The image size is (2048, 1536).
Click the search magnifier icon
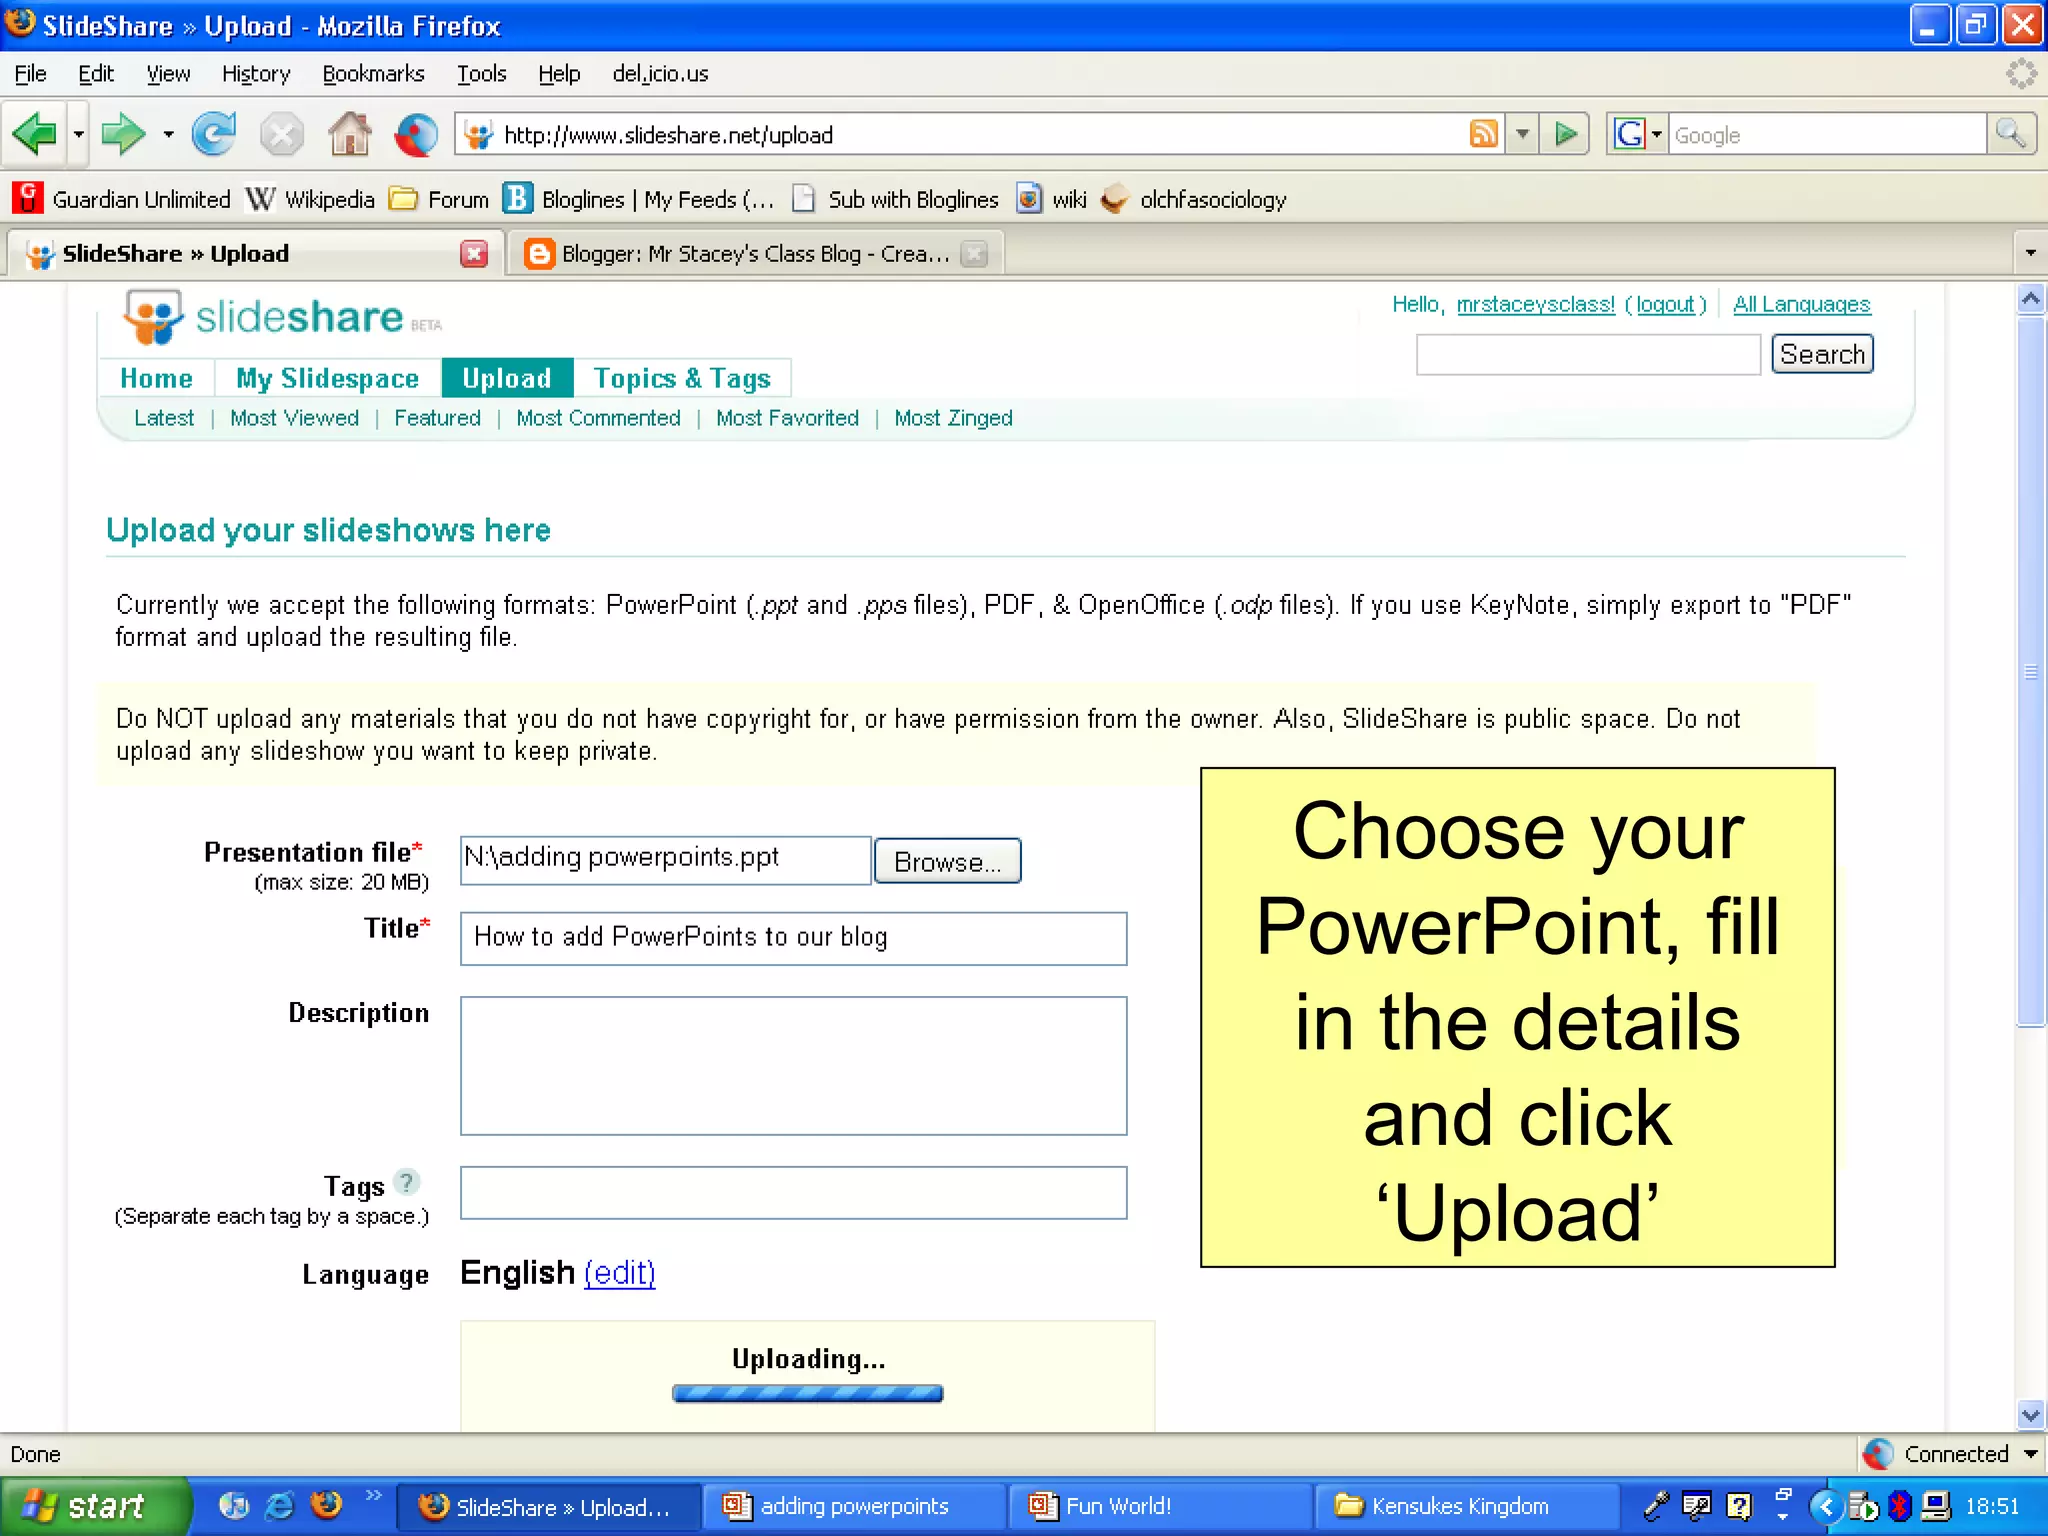(2011, 134)
